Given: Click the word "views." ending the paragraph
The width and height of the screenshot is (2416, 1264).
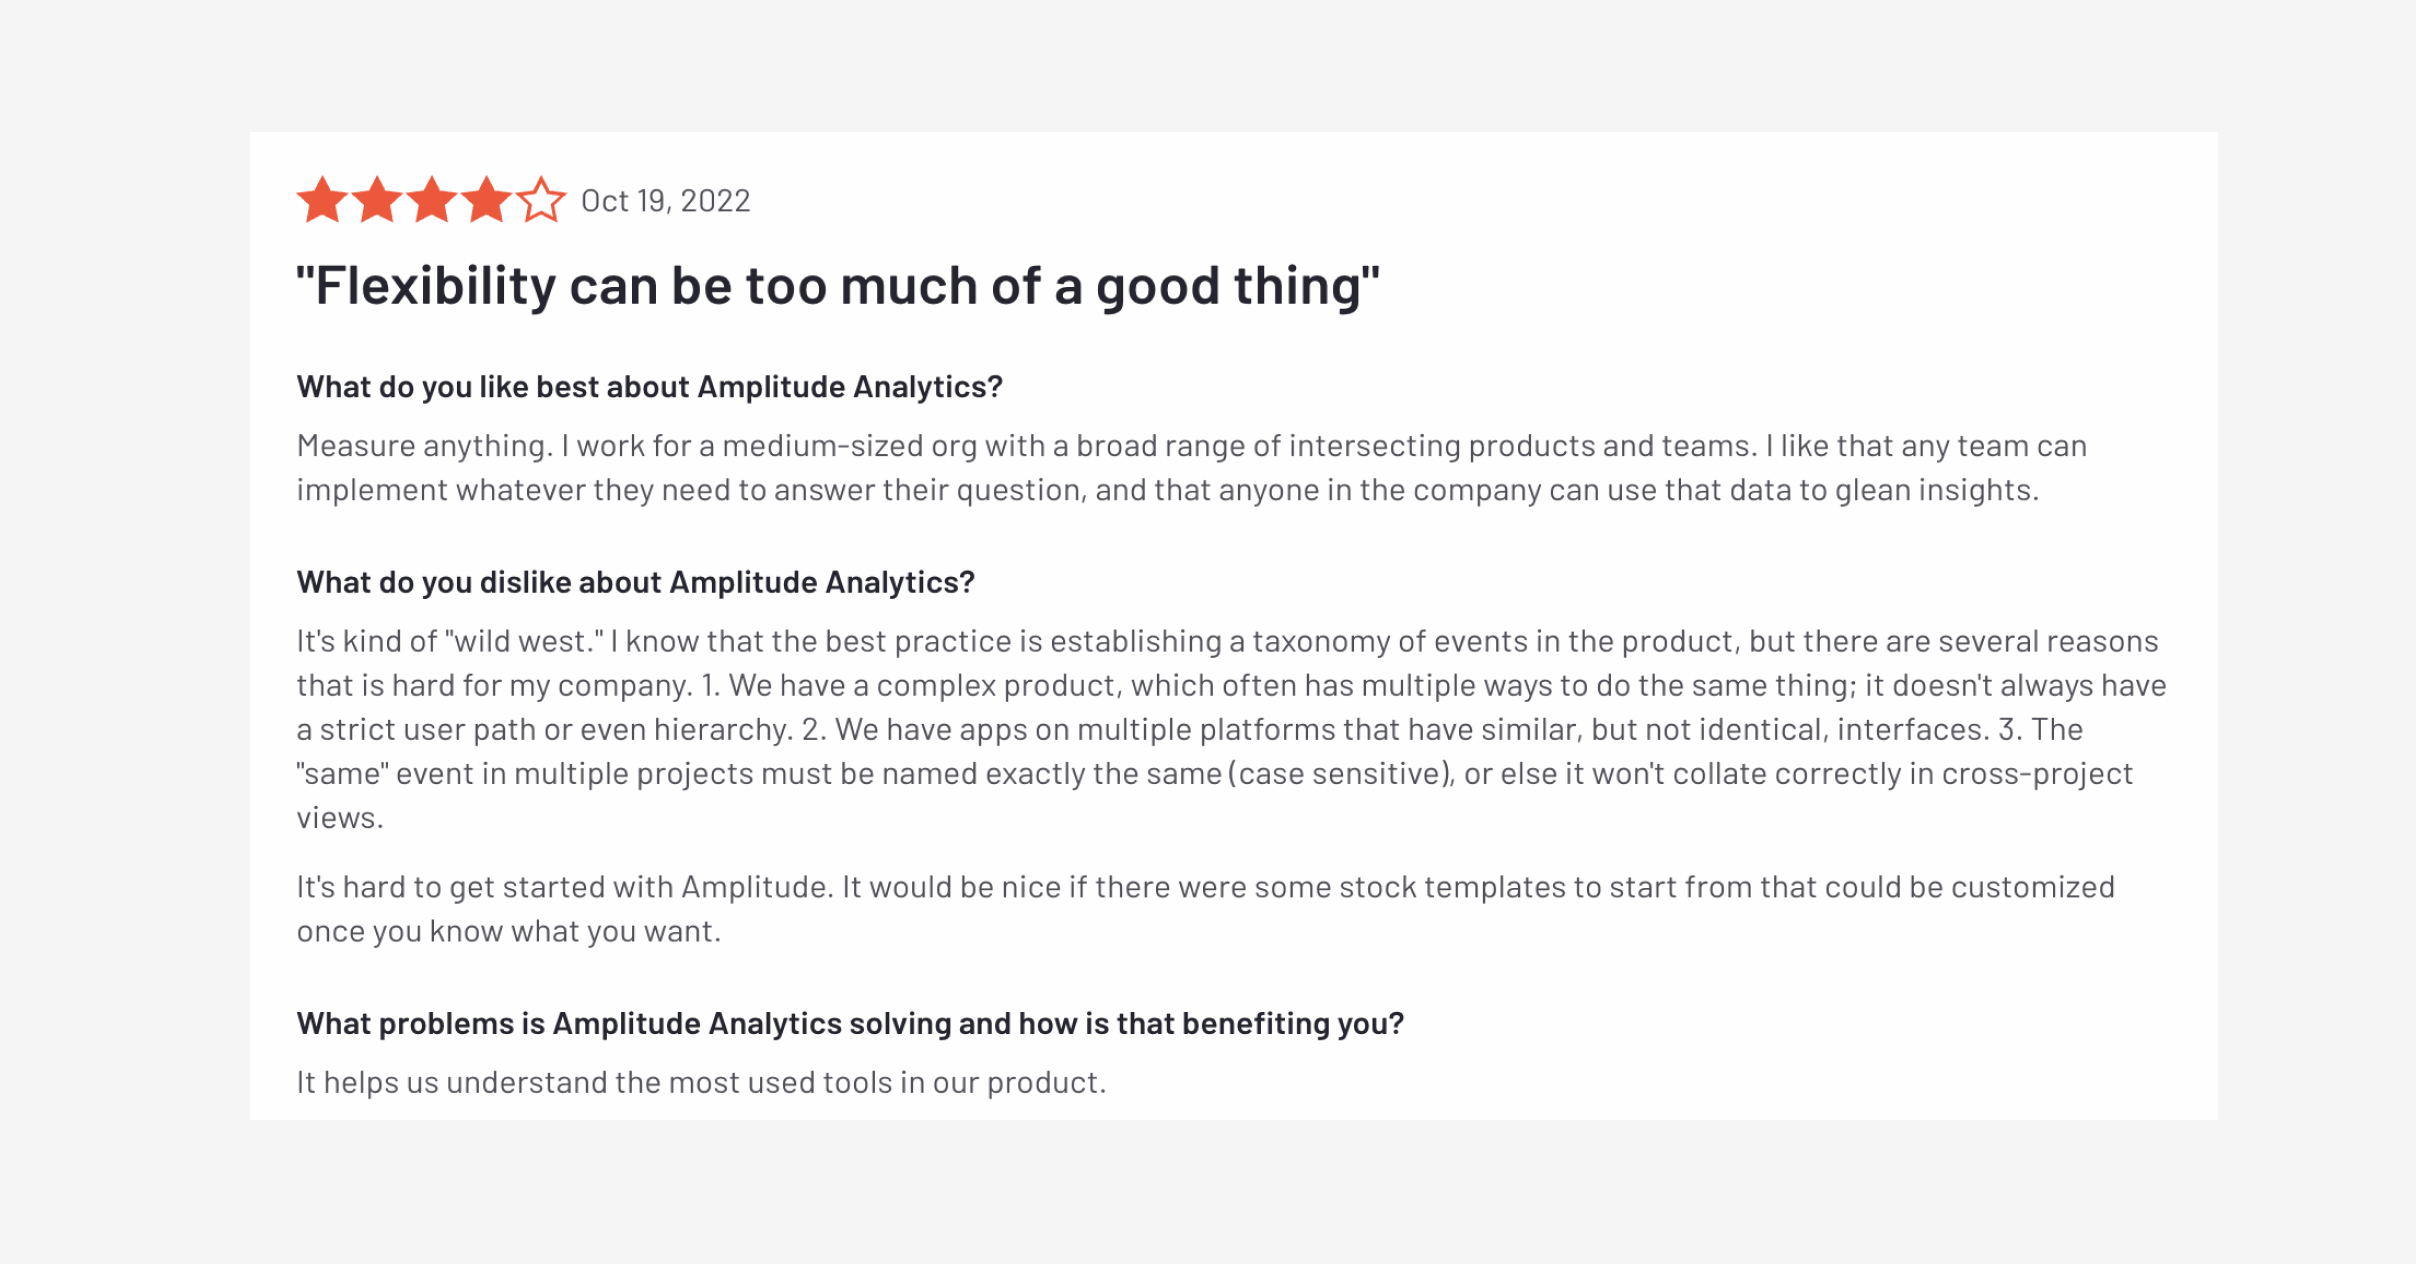Looking at the screenshot, I should (x=340, y=818).
